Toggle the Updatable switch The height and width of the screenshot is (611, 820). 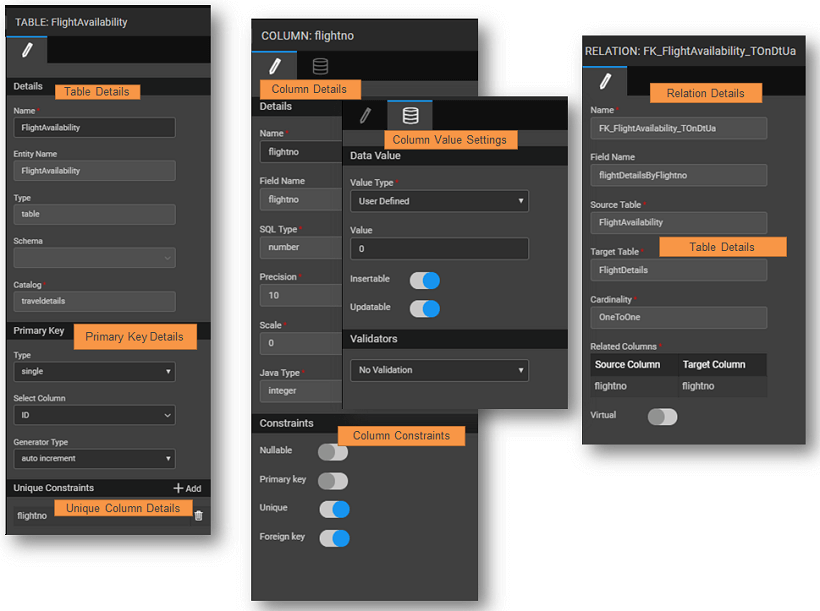pyautogui.click(x=425, y=308)
